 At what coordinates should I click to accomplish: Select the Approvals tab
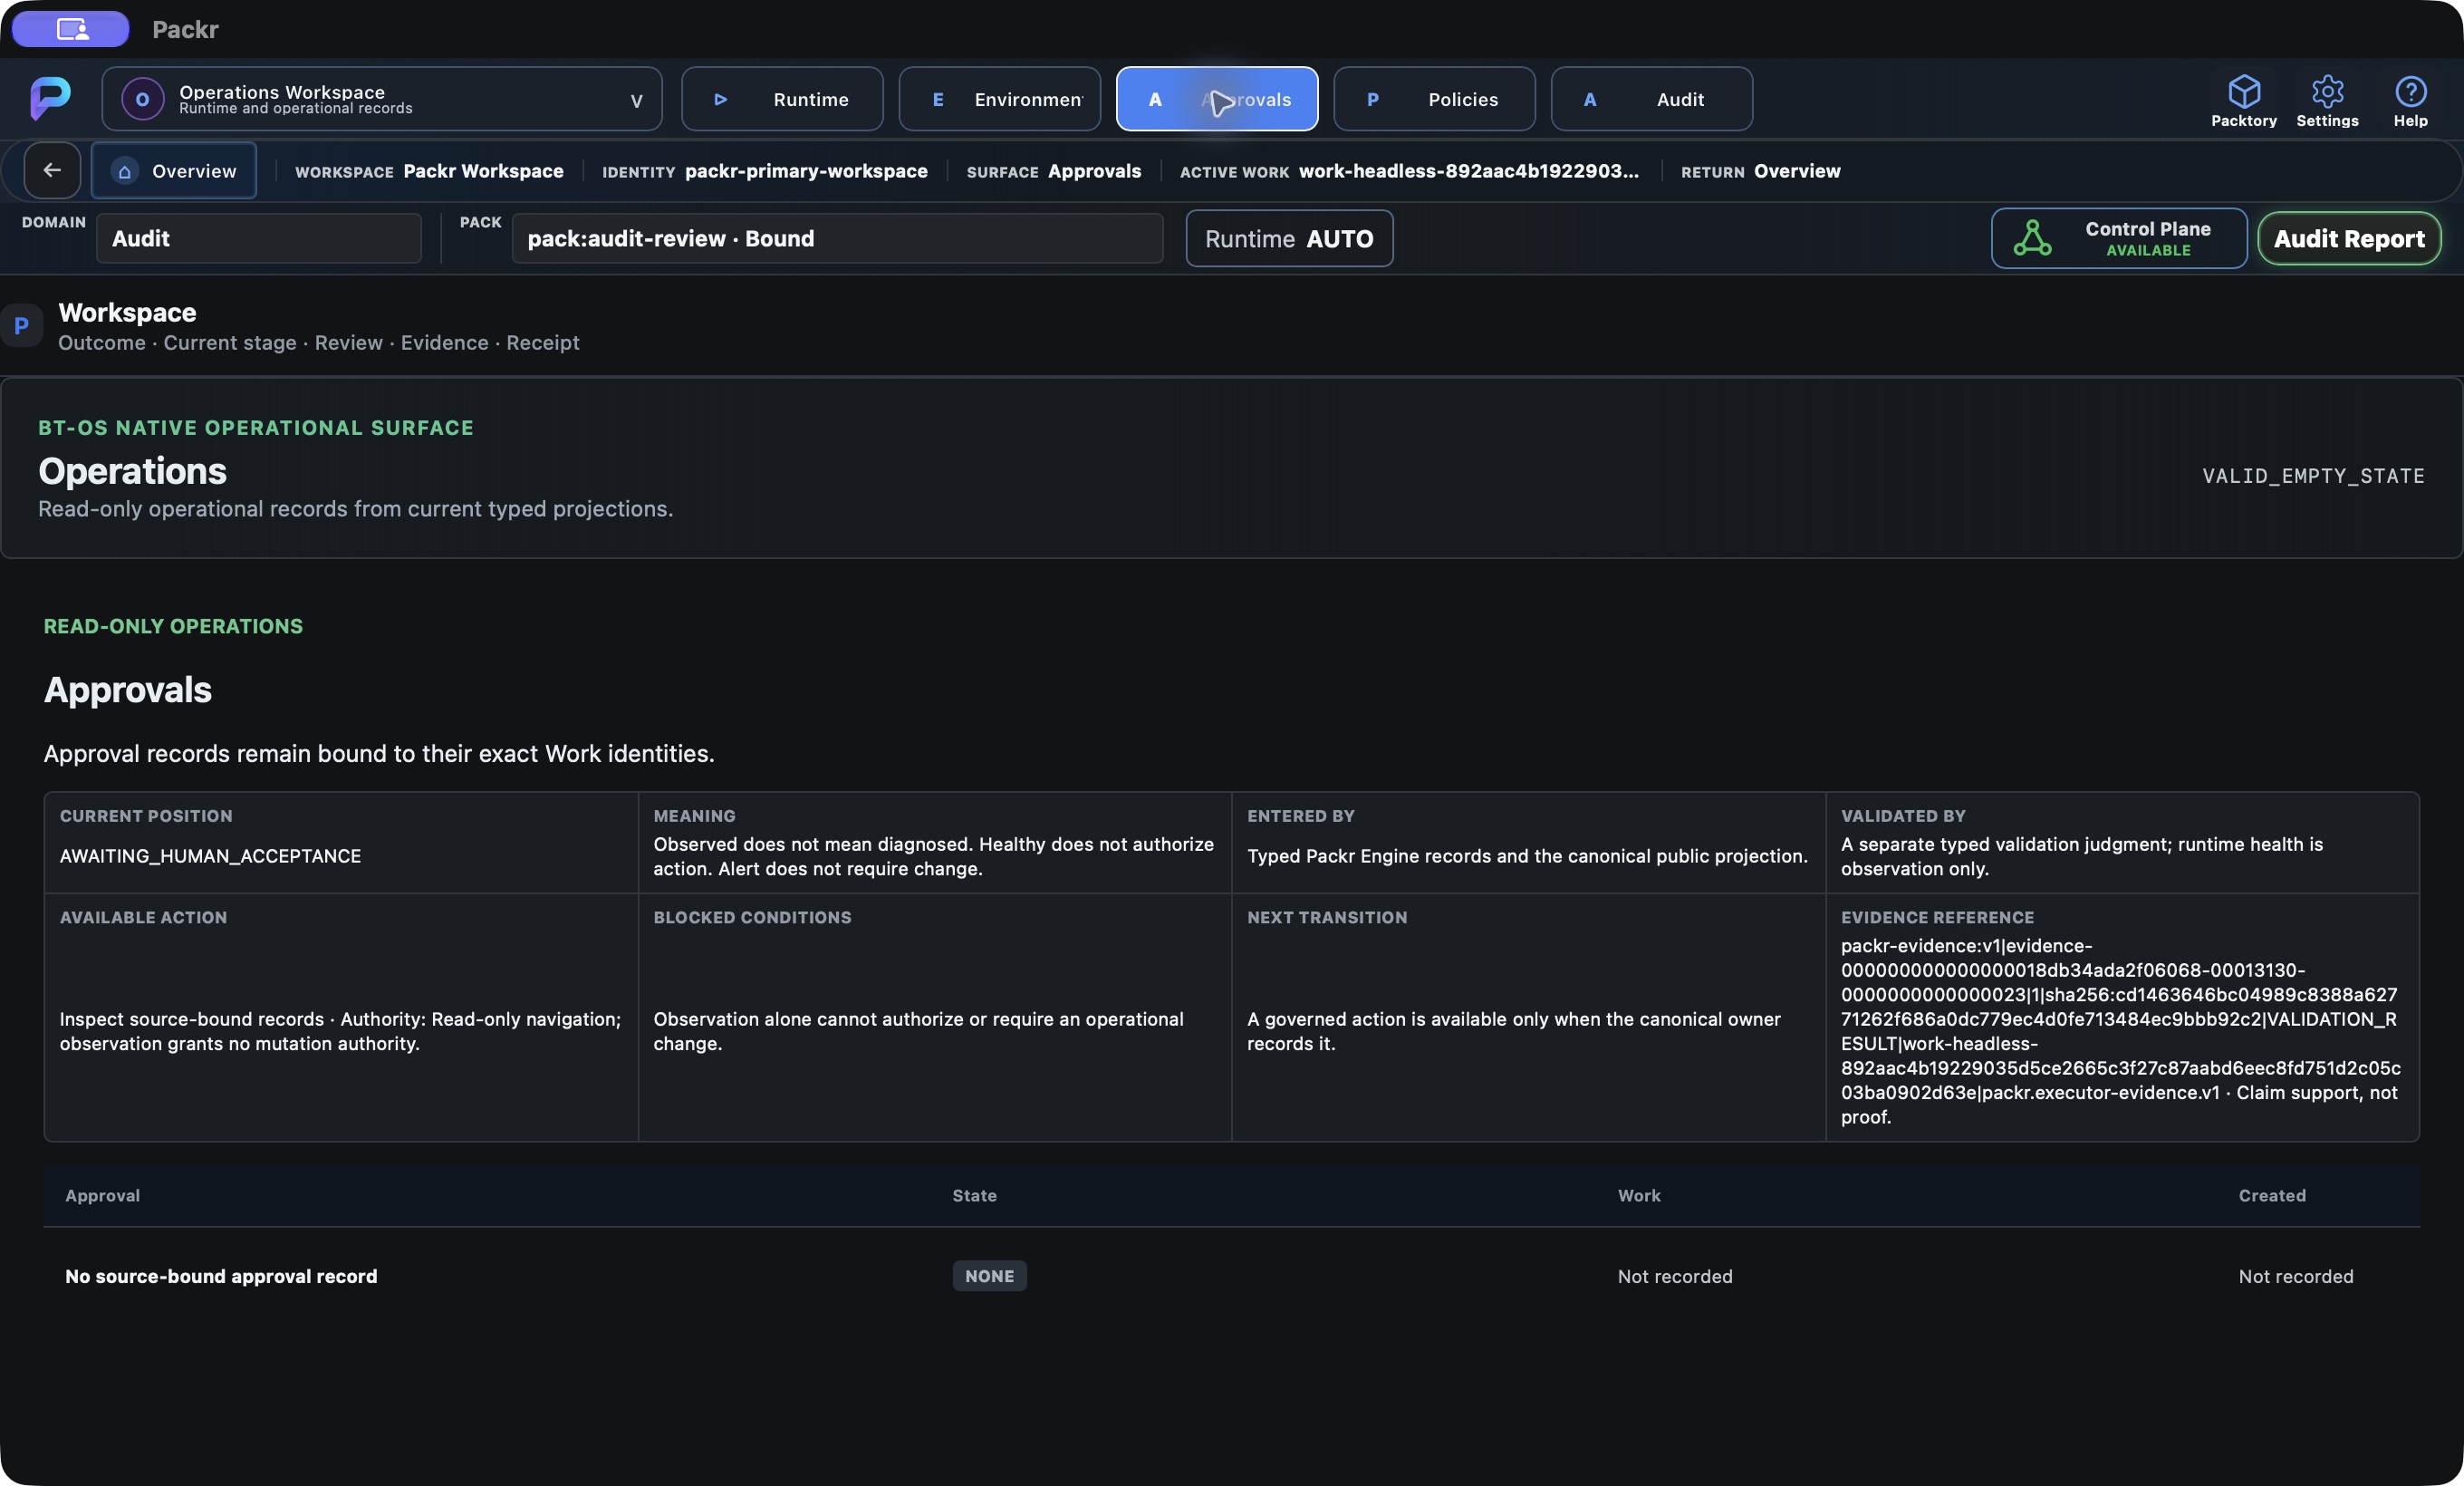coord(1217,99)
